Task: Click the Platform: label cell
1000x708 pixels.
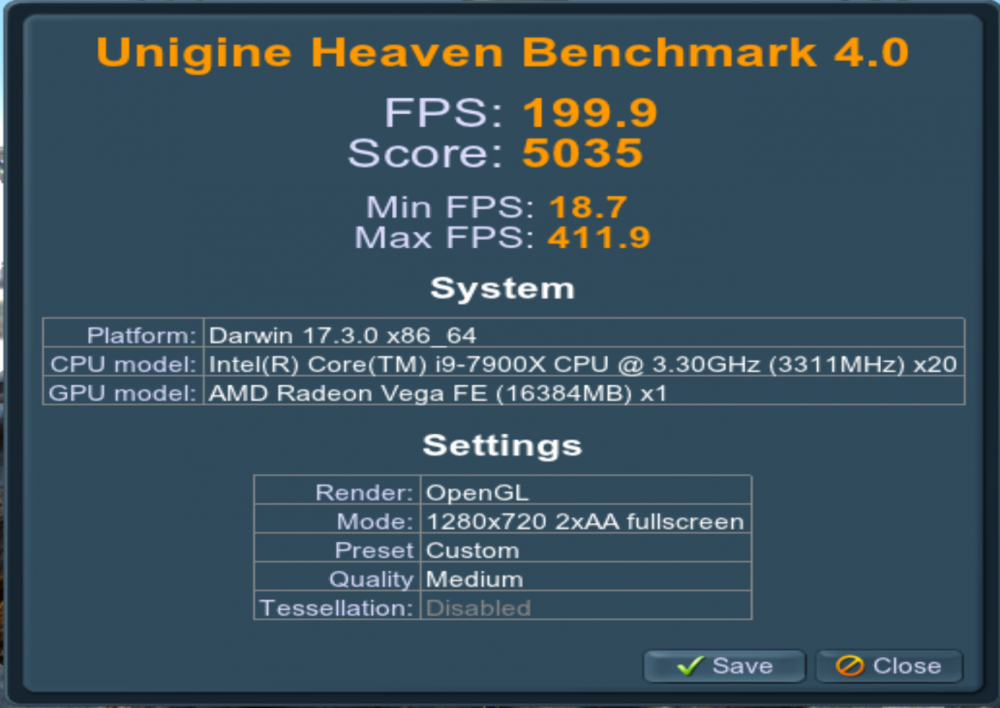Action: pos(123,333)
